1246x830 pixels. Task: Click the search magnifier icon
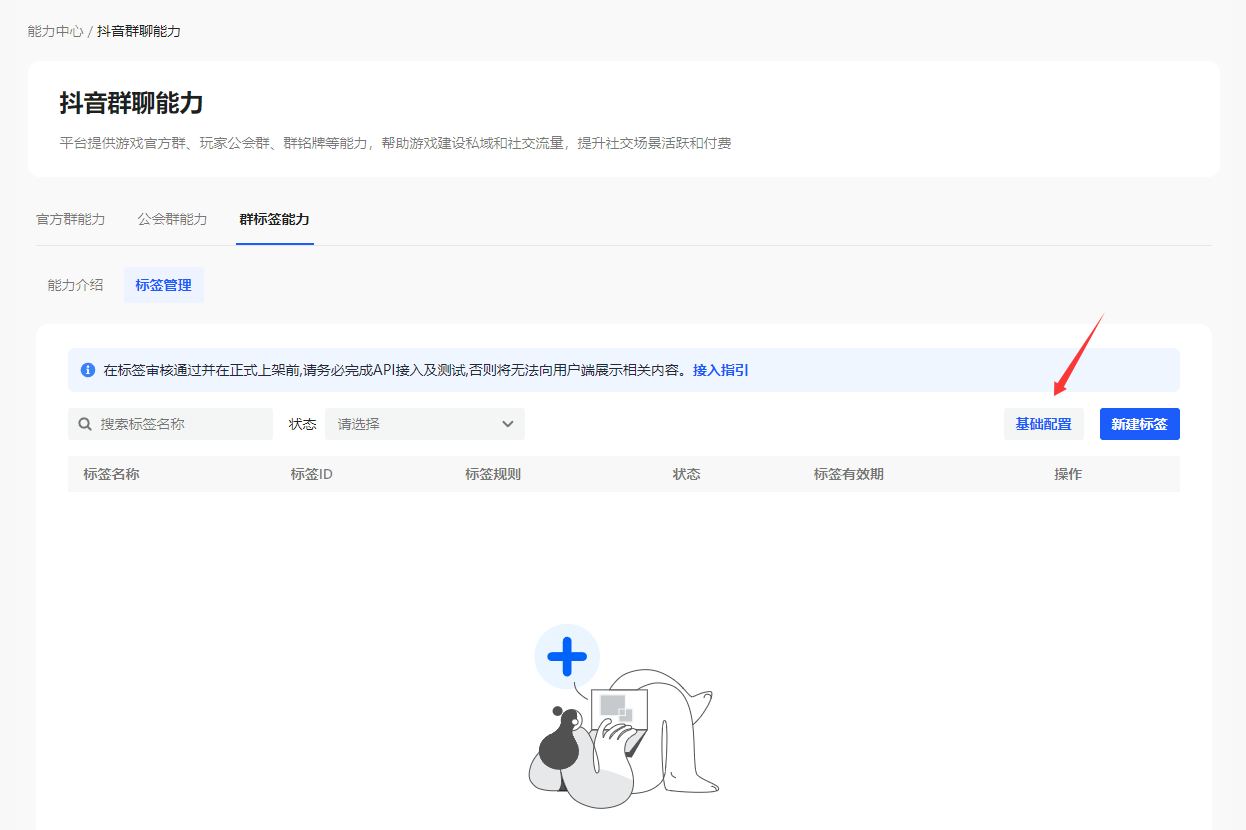[85, 424]
